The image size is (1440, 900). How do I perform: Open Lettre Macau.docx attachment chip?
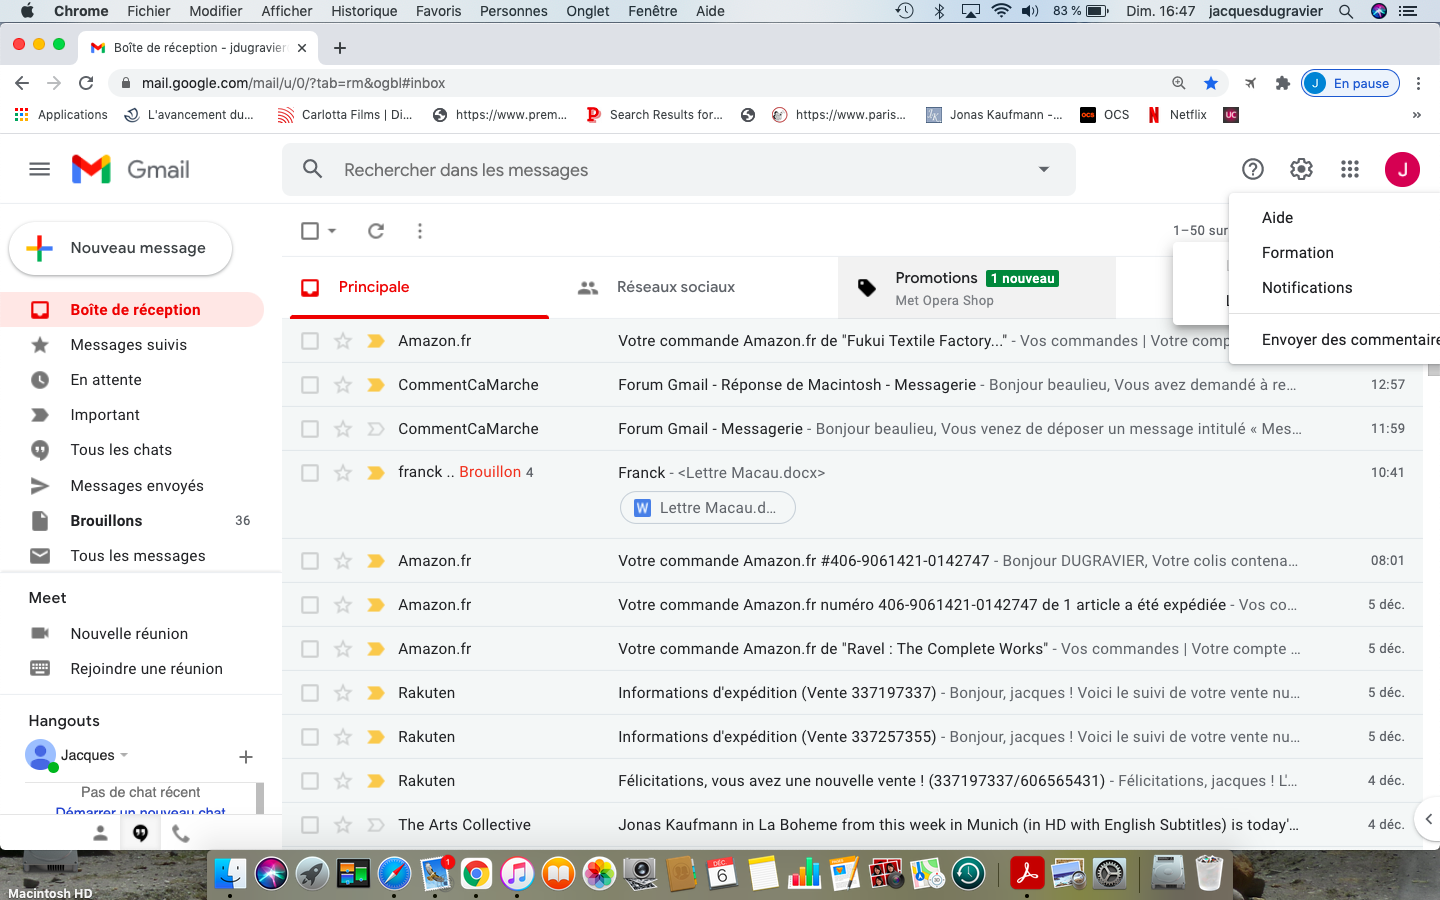[x=708, y=508]
